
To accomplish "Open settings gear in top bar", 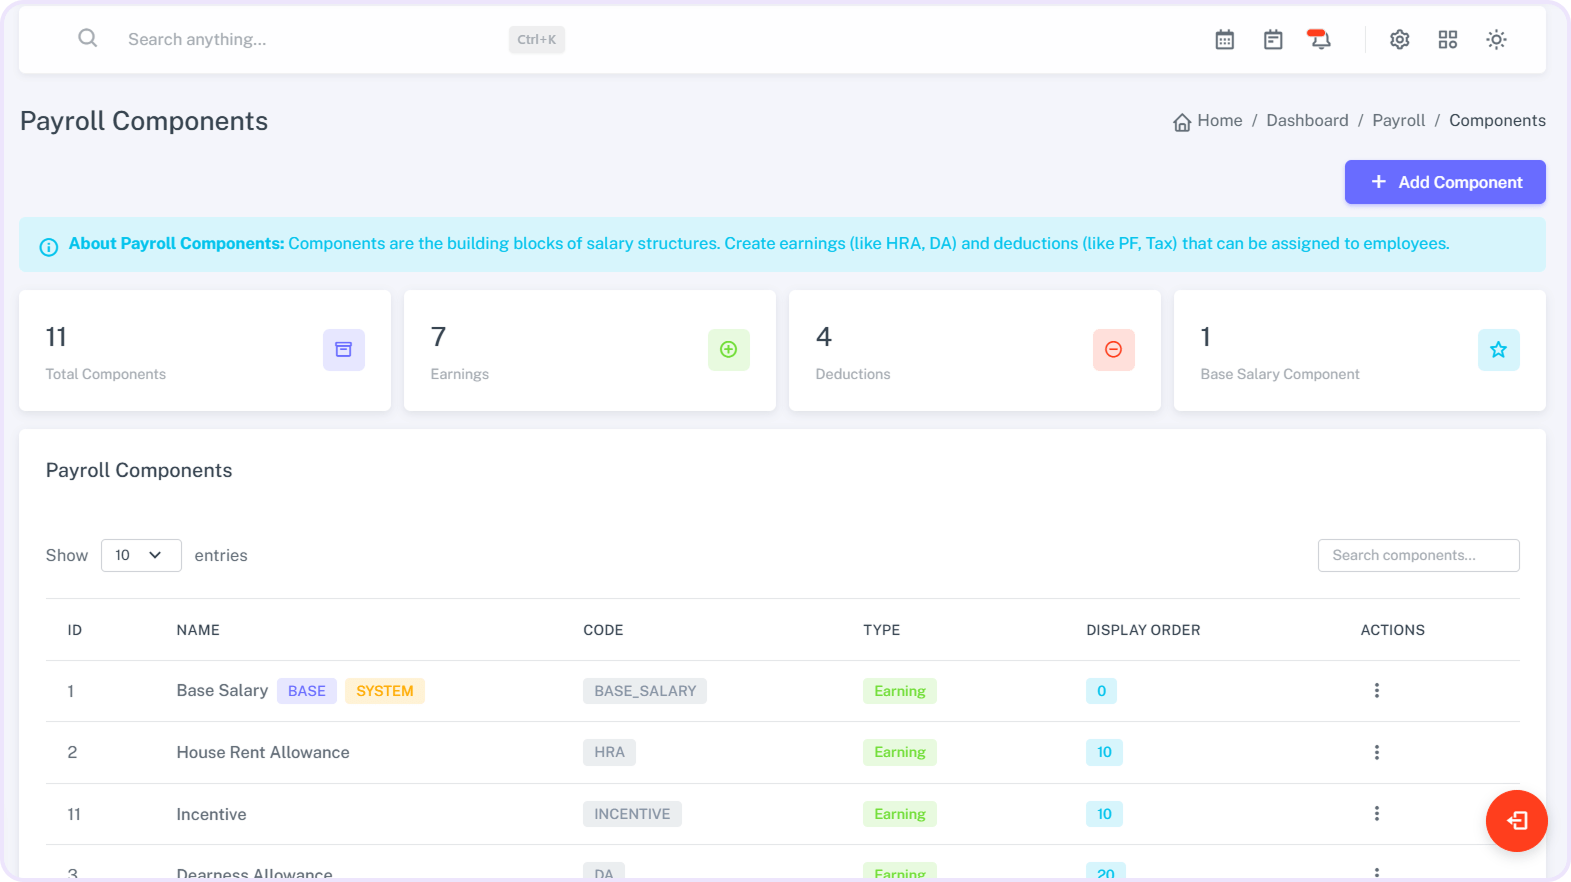I will [1399, 40].
